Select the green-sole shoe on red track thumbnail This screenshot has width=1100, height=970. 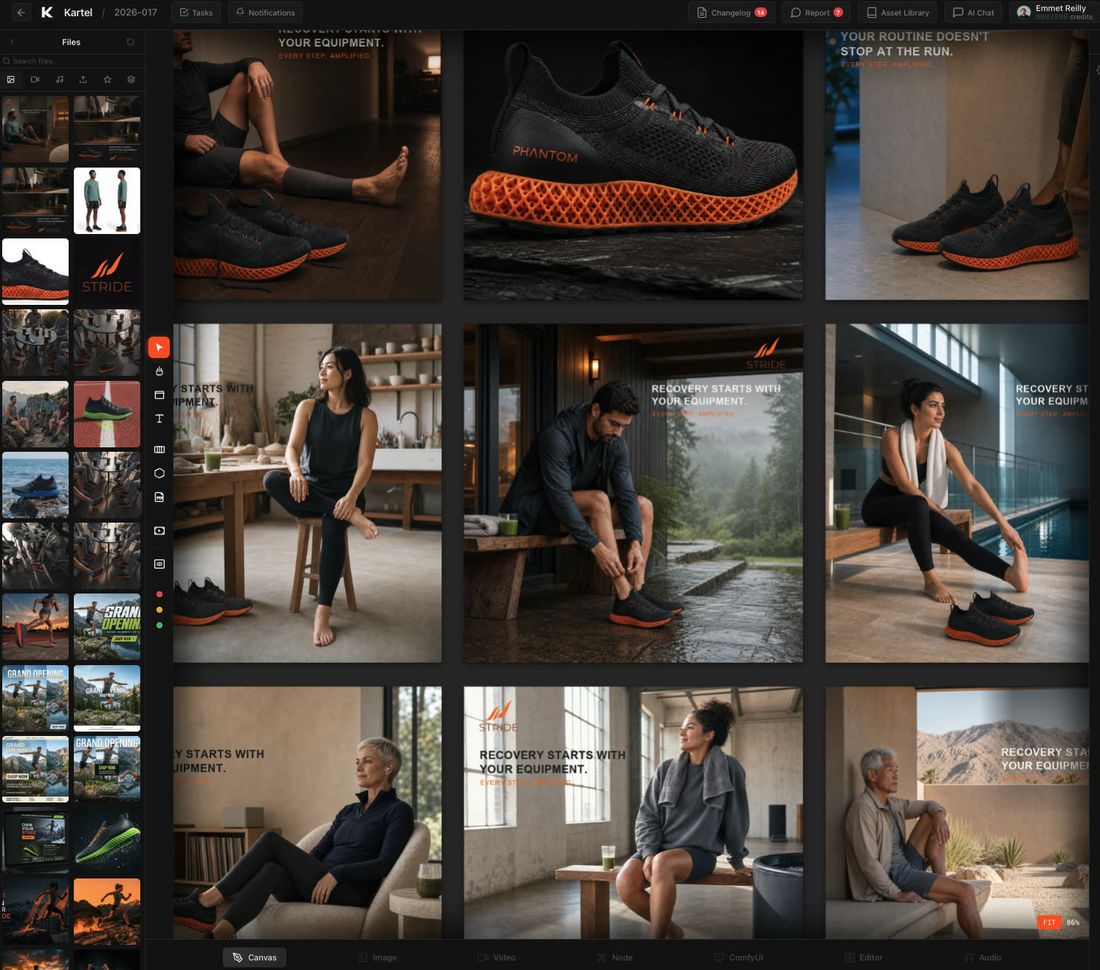coord(107,414)
